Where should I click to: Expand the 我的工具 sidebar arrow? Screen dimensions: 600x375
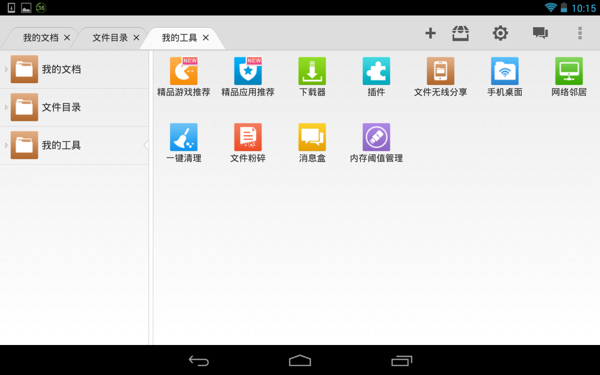6,145
